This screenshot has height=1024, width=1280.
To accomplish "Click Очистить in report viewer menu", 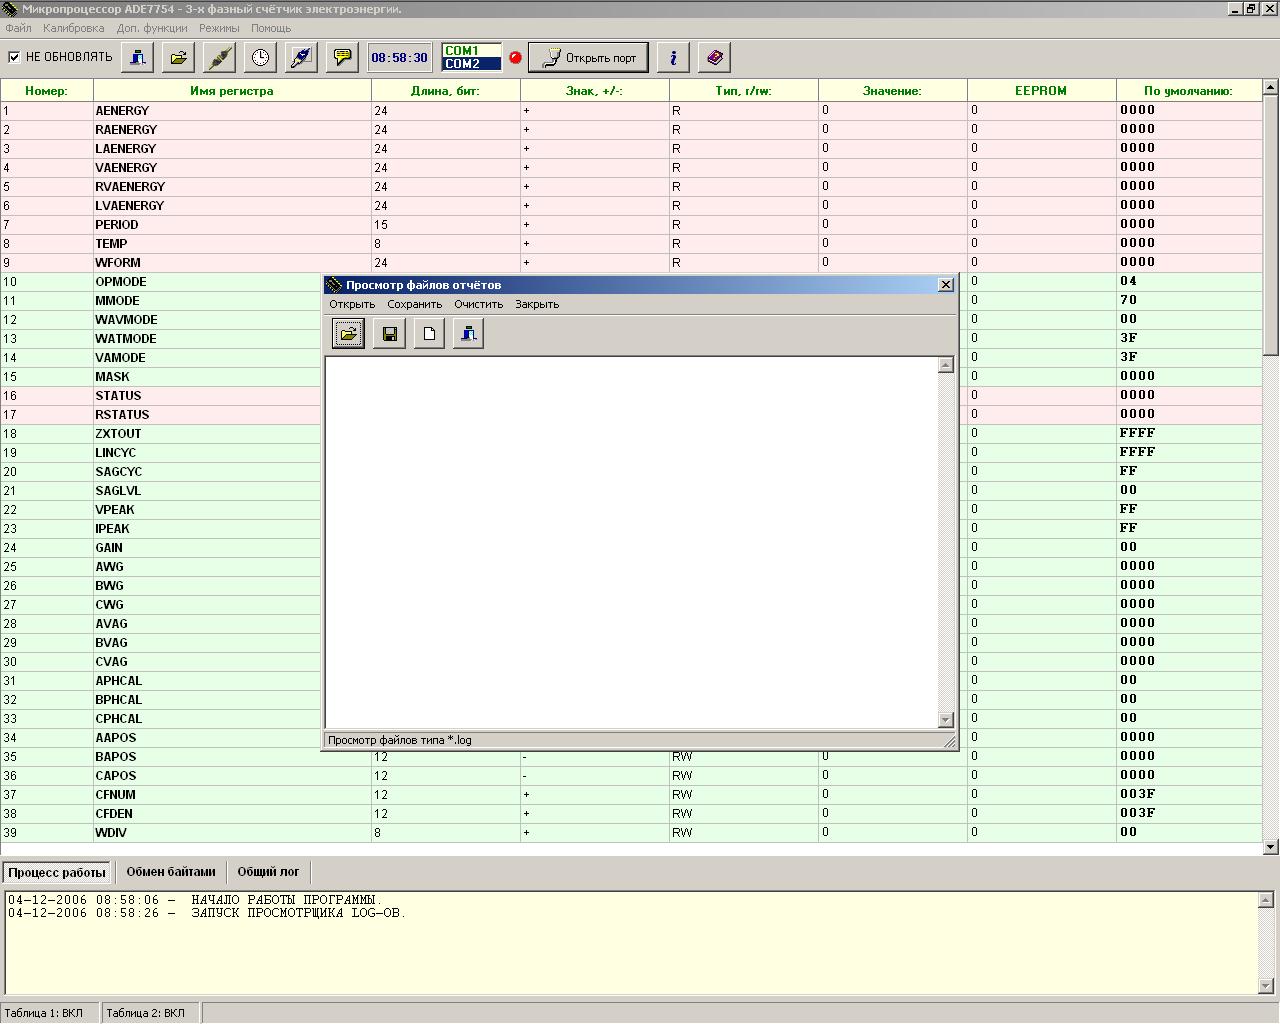I will click(478, 304).
